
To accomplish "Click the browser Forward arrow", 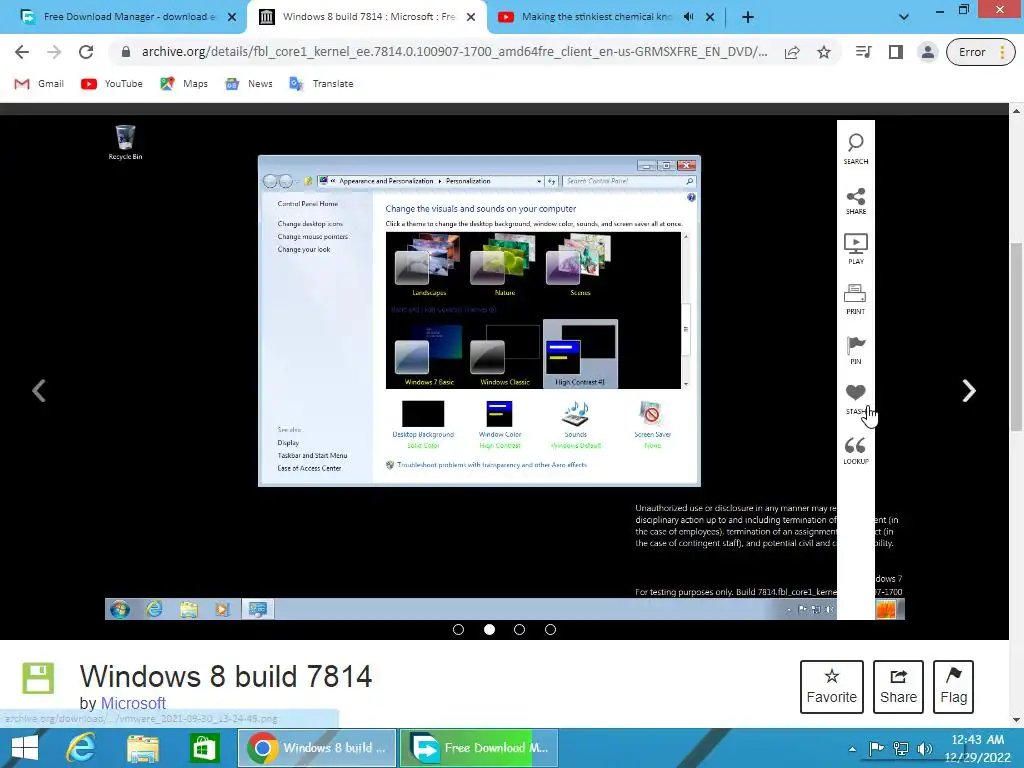I will click(54, 52).
